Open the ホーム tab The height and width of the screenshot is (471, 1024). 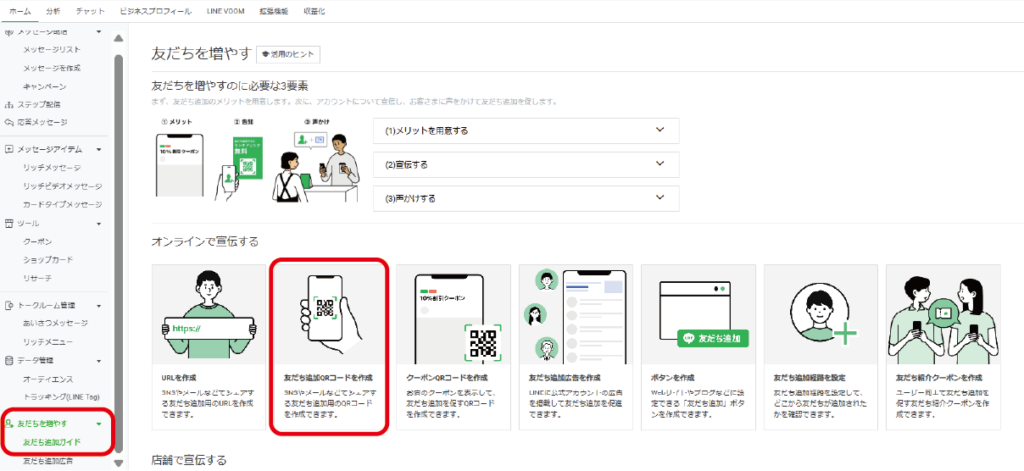(x=20, y=11)
